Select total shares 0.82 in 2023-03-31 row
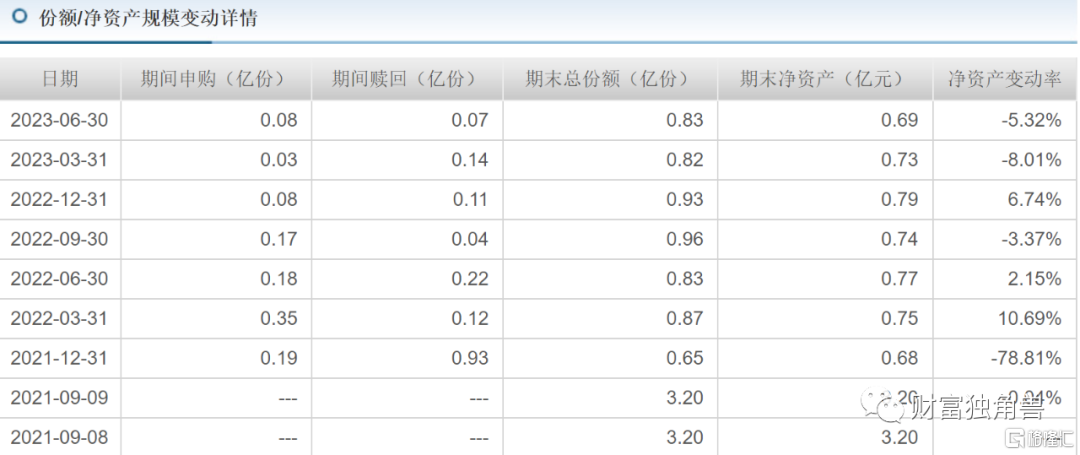This screenshot has height=455, width=1080. pos(685,160)
